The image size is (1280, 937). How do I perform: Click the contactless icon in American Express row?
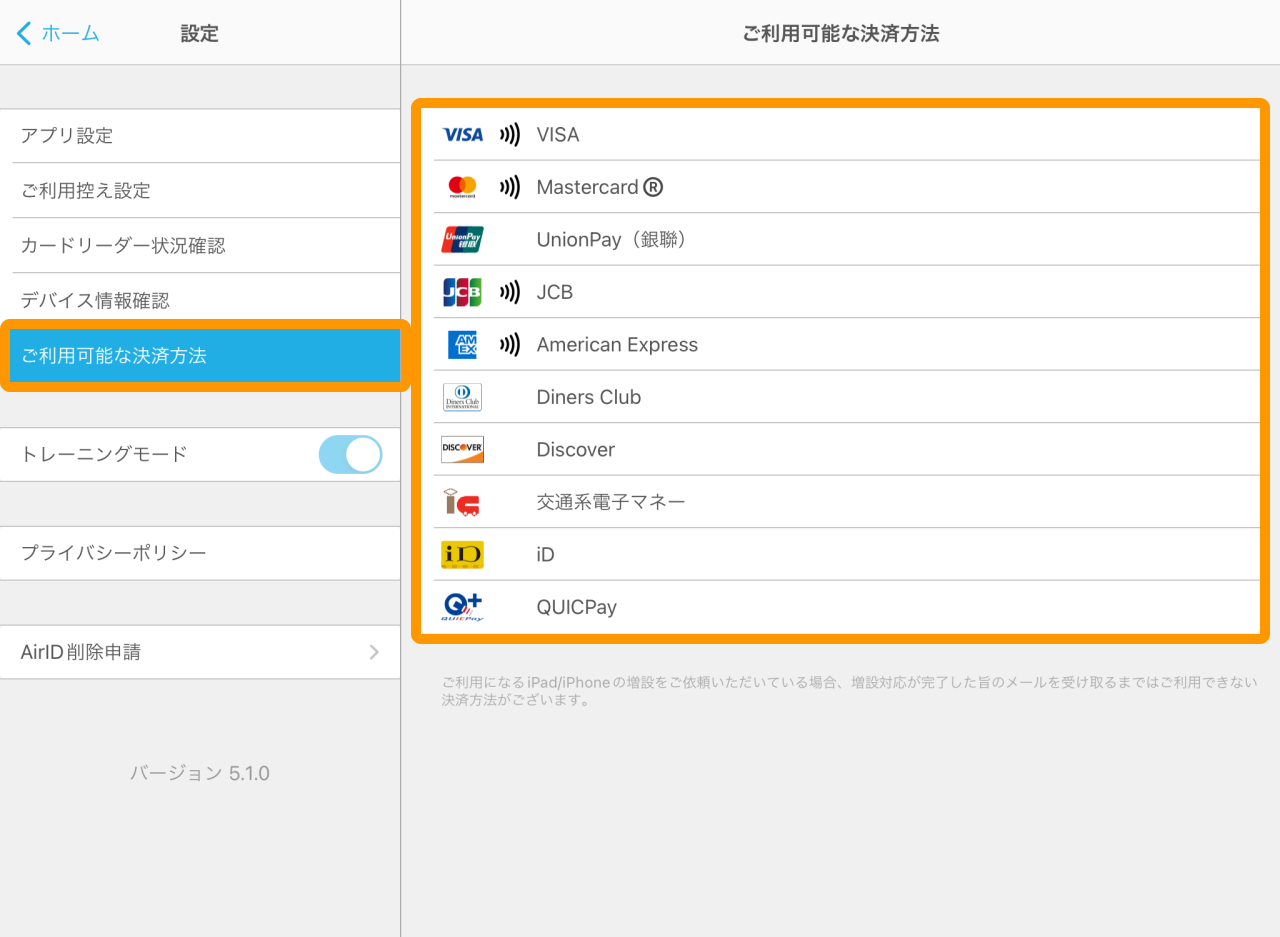[510, 345]
